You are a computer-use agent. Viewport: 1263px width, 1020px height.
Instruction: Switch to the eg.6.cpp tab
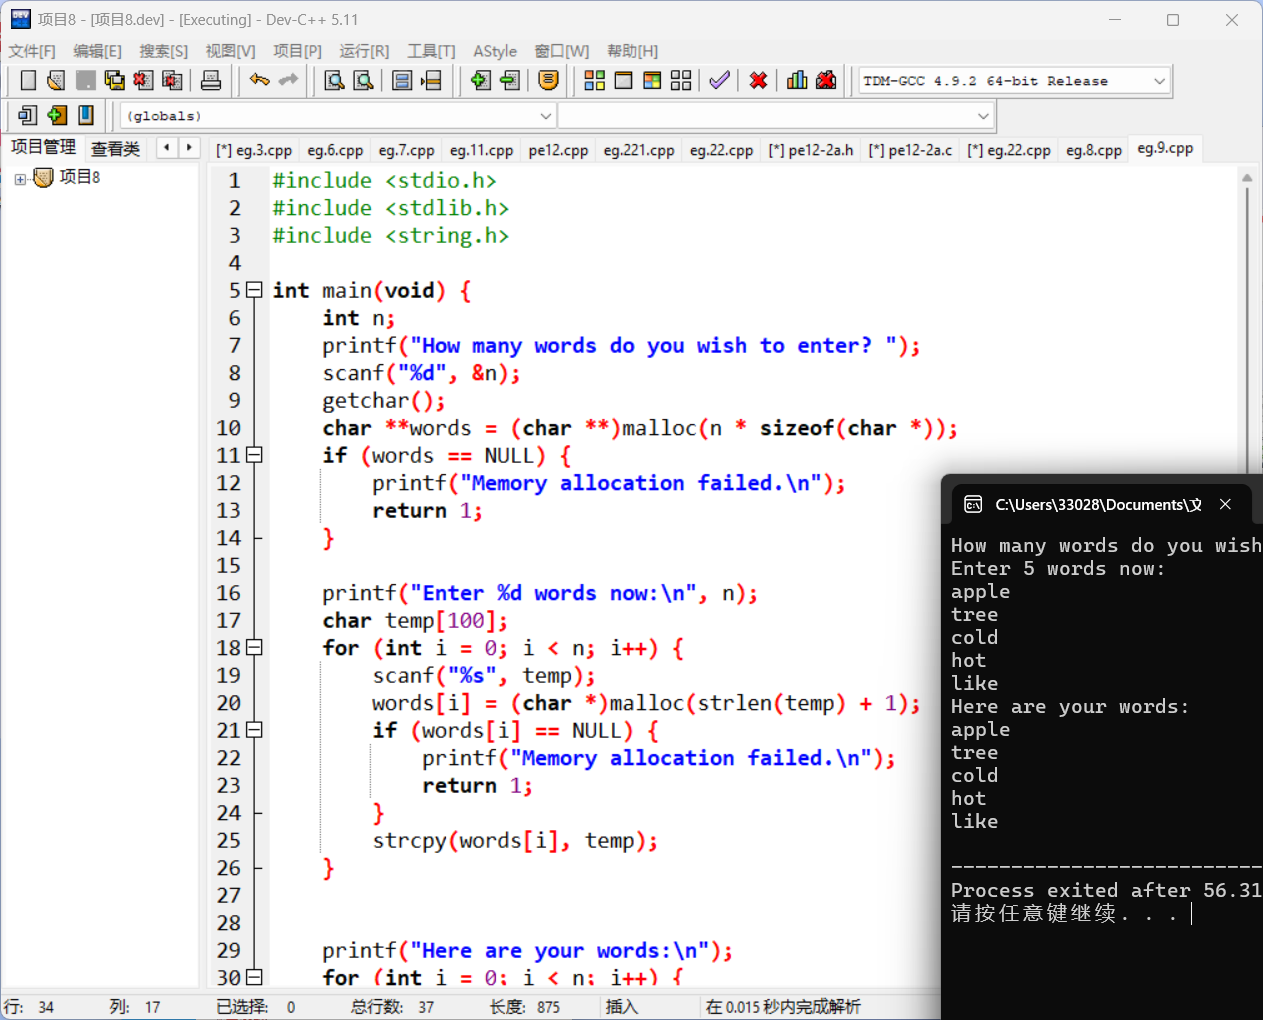tap(335, 150)
